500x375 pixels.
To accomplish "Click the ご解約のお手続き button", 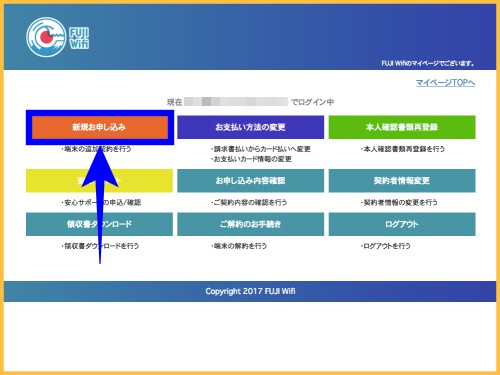I will (x=250, y=224).
